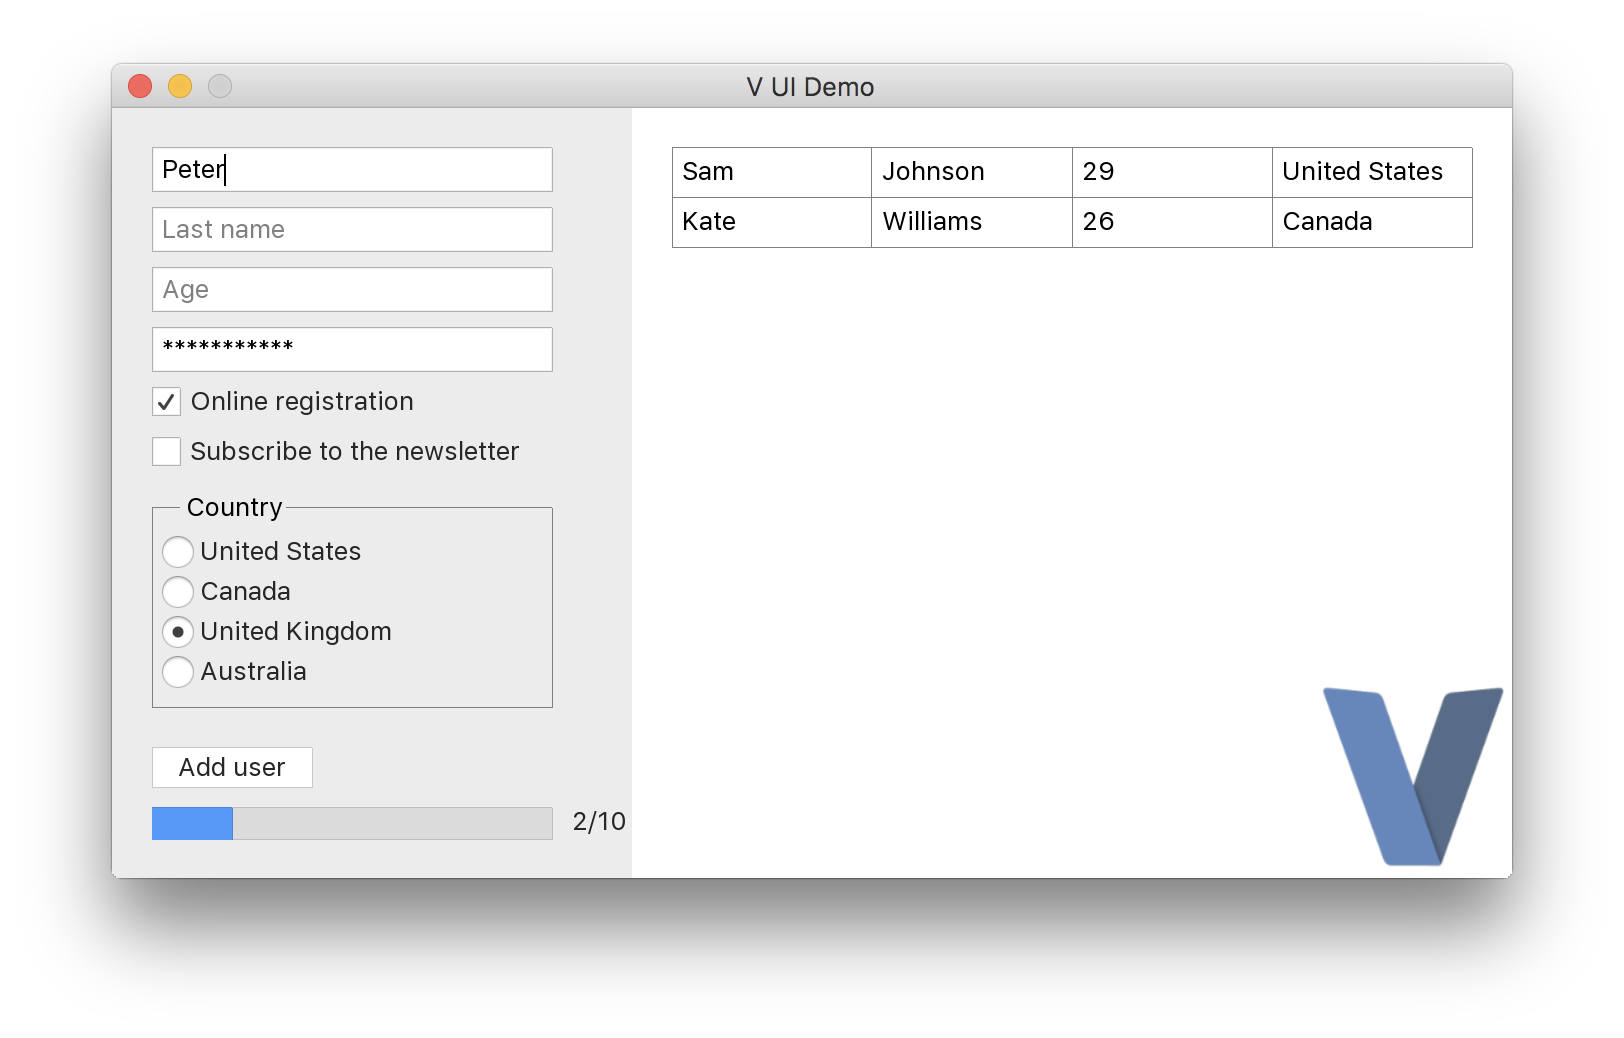Select the United Kingdom radio option
This screenshot has width=1624, height=1038.
coord(178,632)
